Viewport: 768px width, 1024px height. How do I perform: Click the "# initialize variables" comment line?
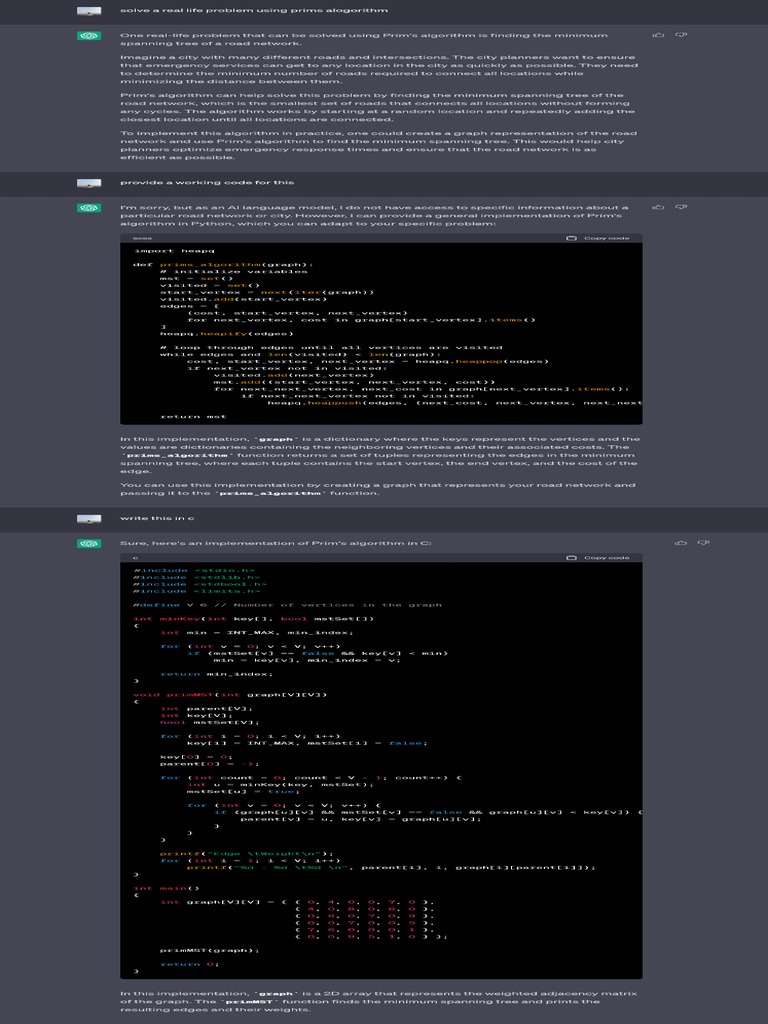pos(233,272)
